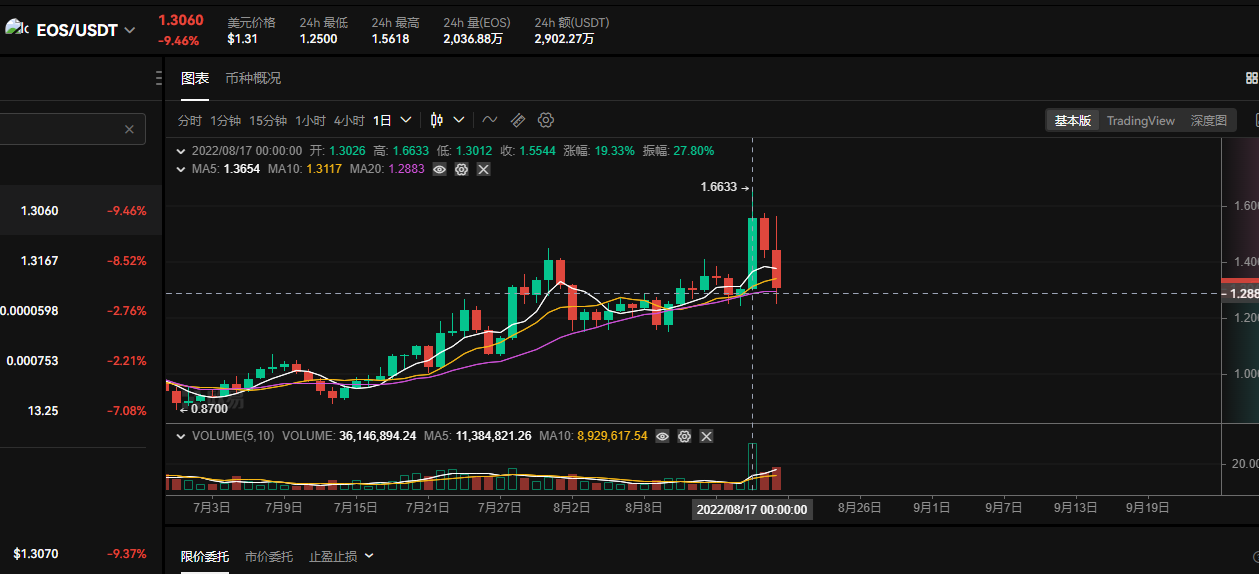Switch to the 图表 tab
1259x574 pixels.
tap(195, 78)
